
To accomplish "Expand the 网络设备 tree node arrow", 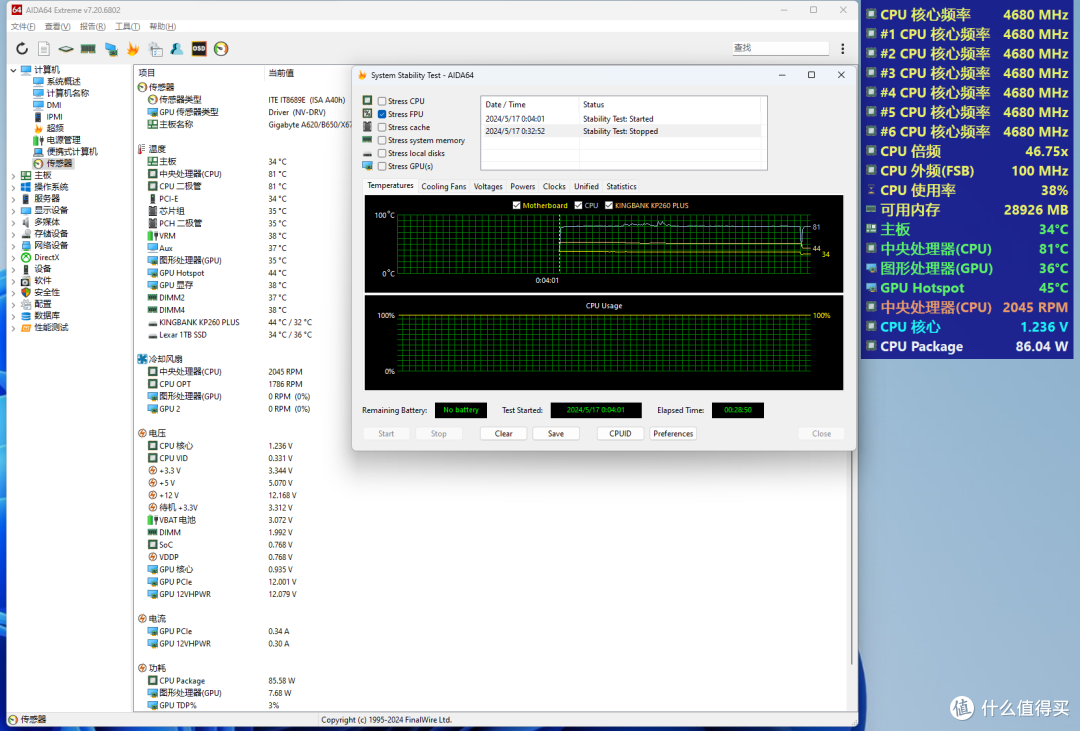I will tap(13, 246).
